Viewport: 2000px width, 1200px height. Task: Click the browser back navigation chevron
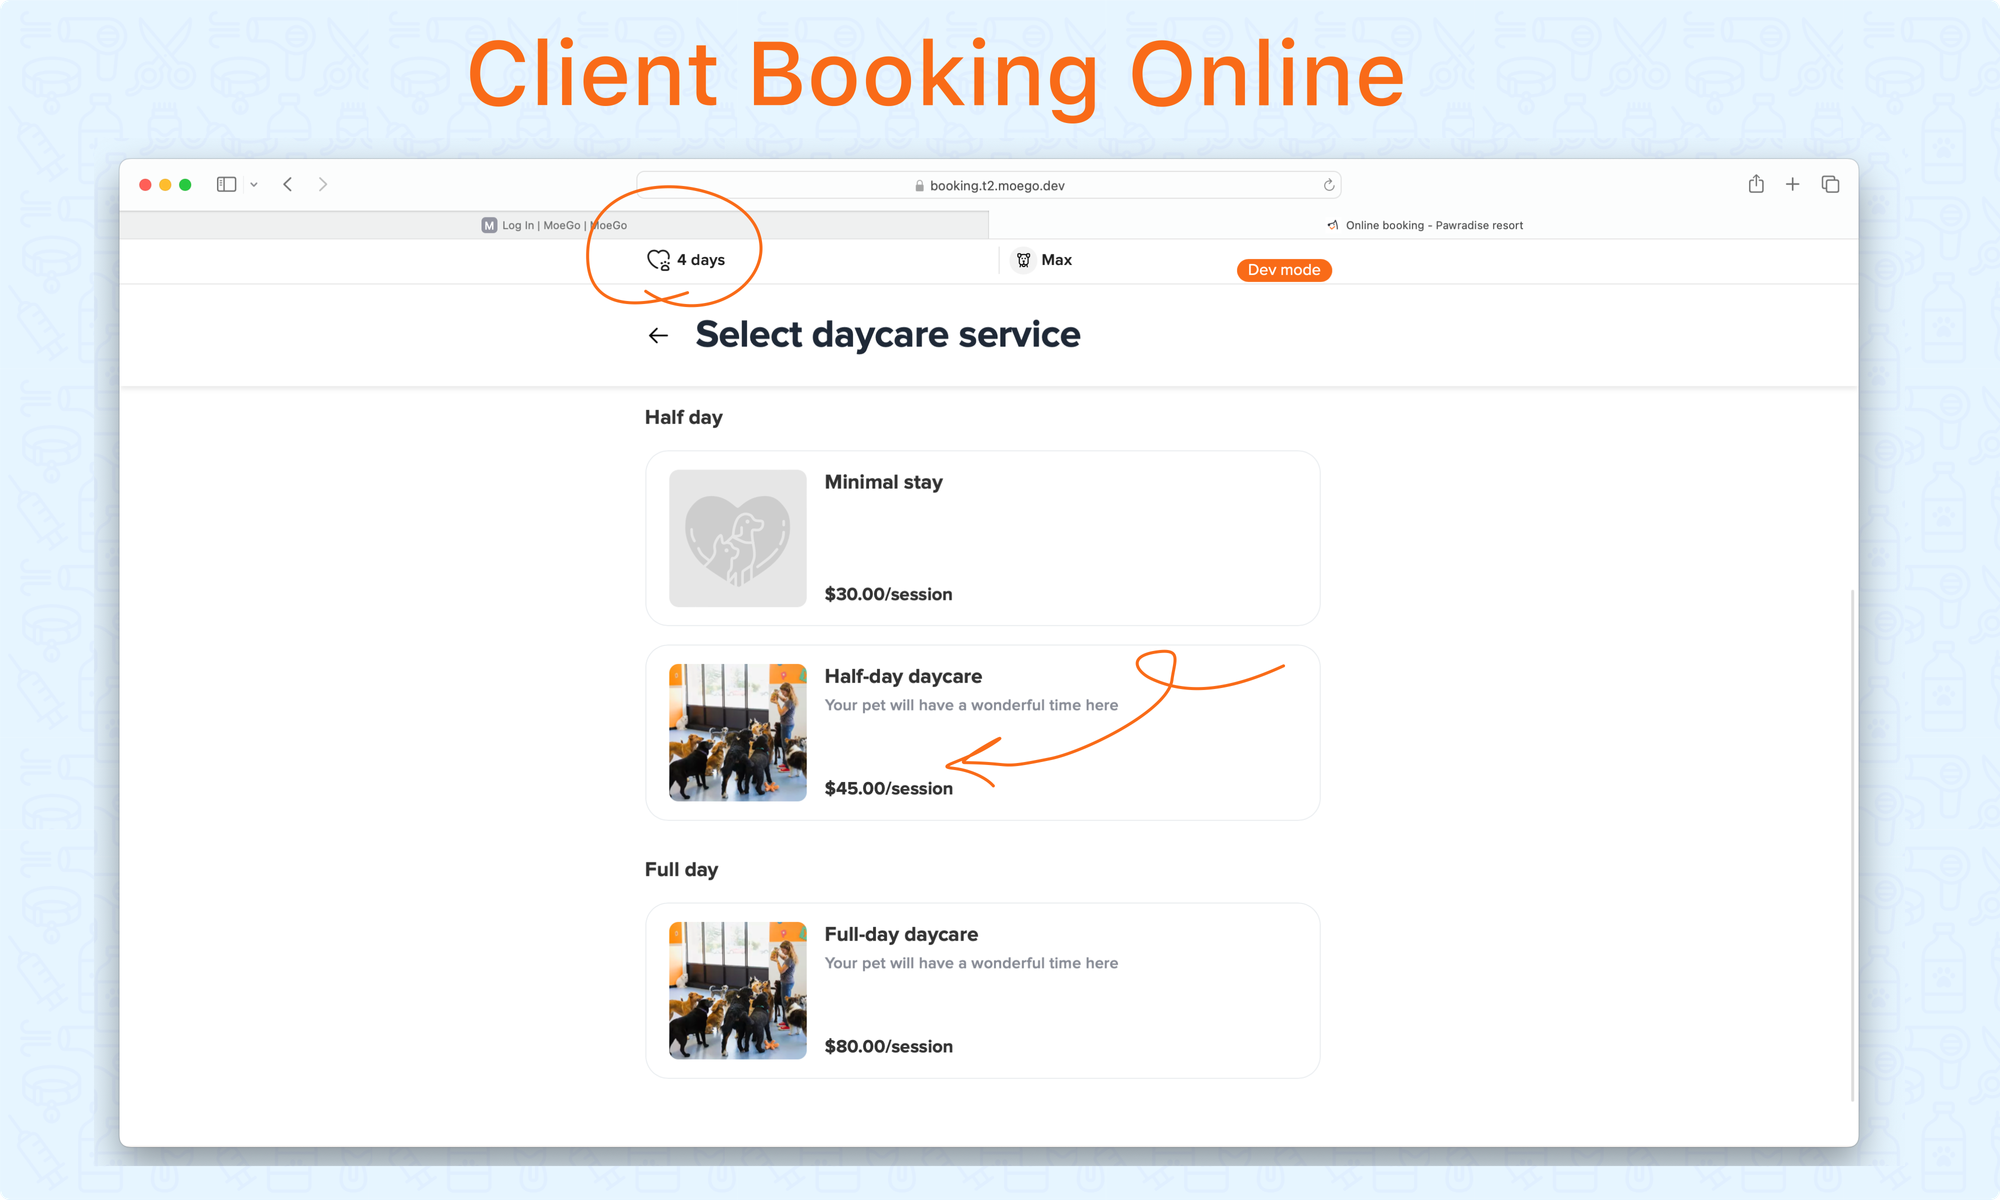click(x=288, y=184)
